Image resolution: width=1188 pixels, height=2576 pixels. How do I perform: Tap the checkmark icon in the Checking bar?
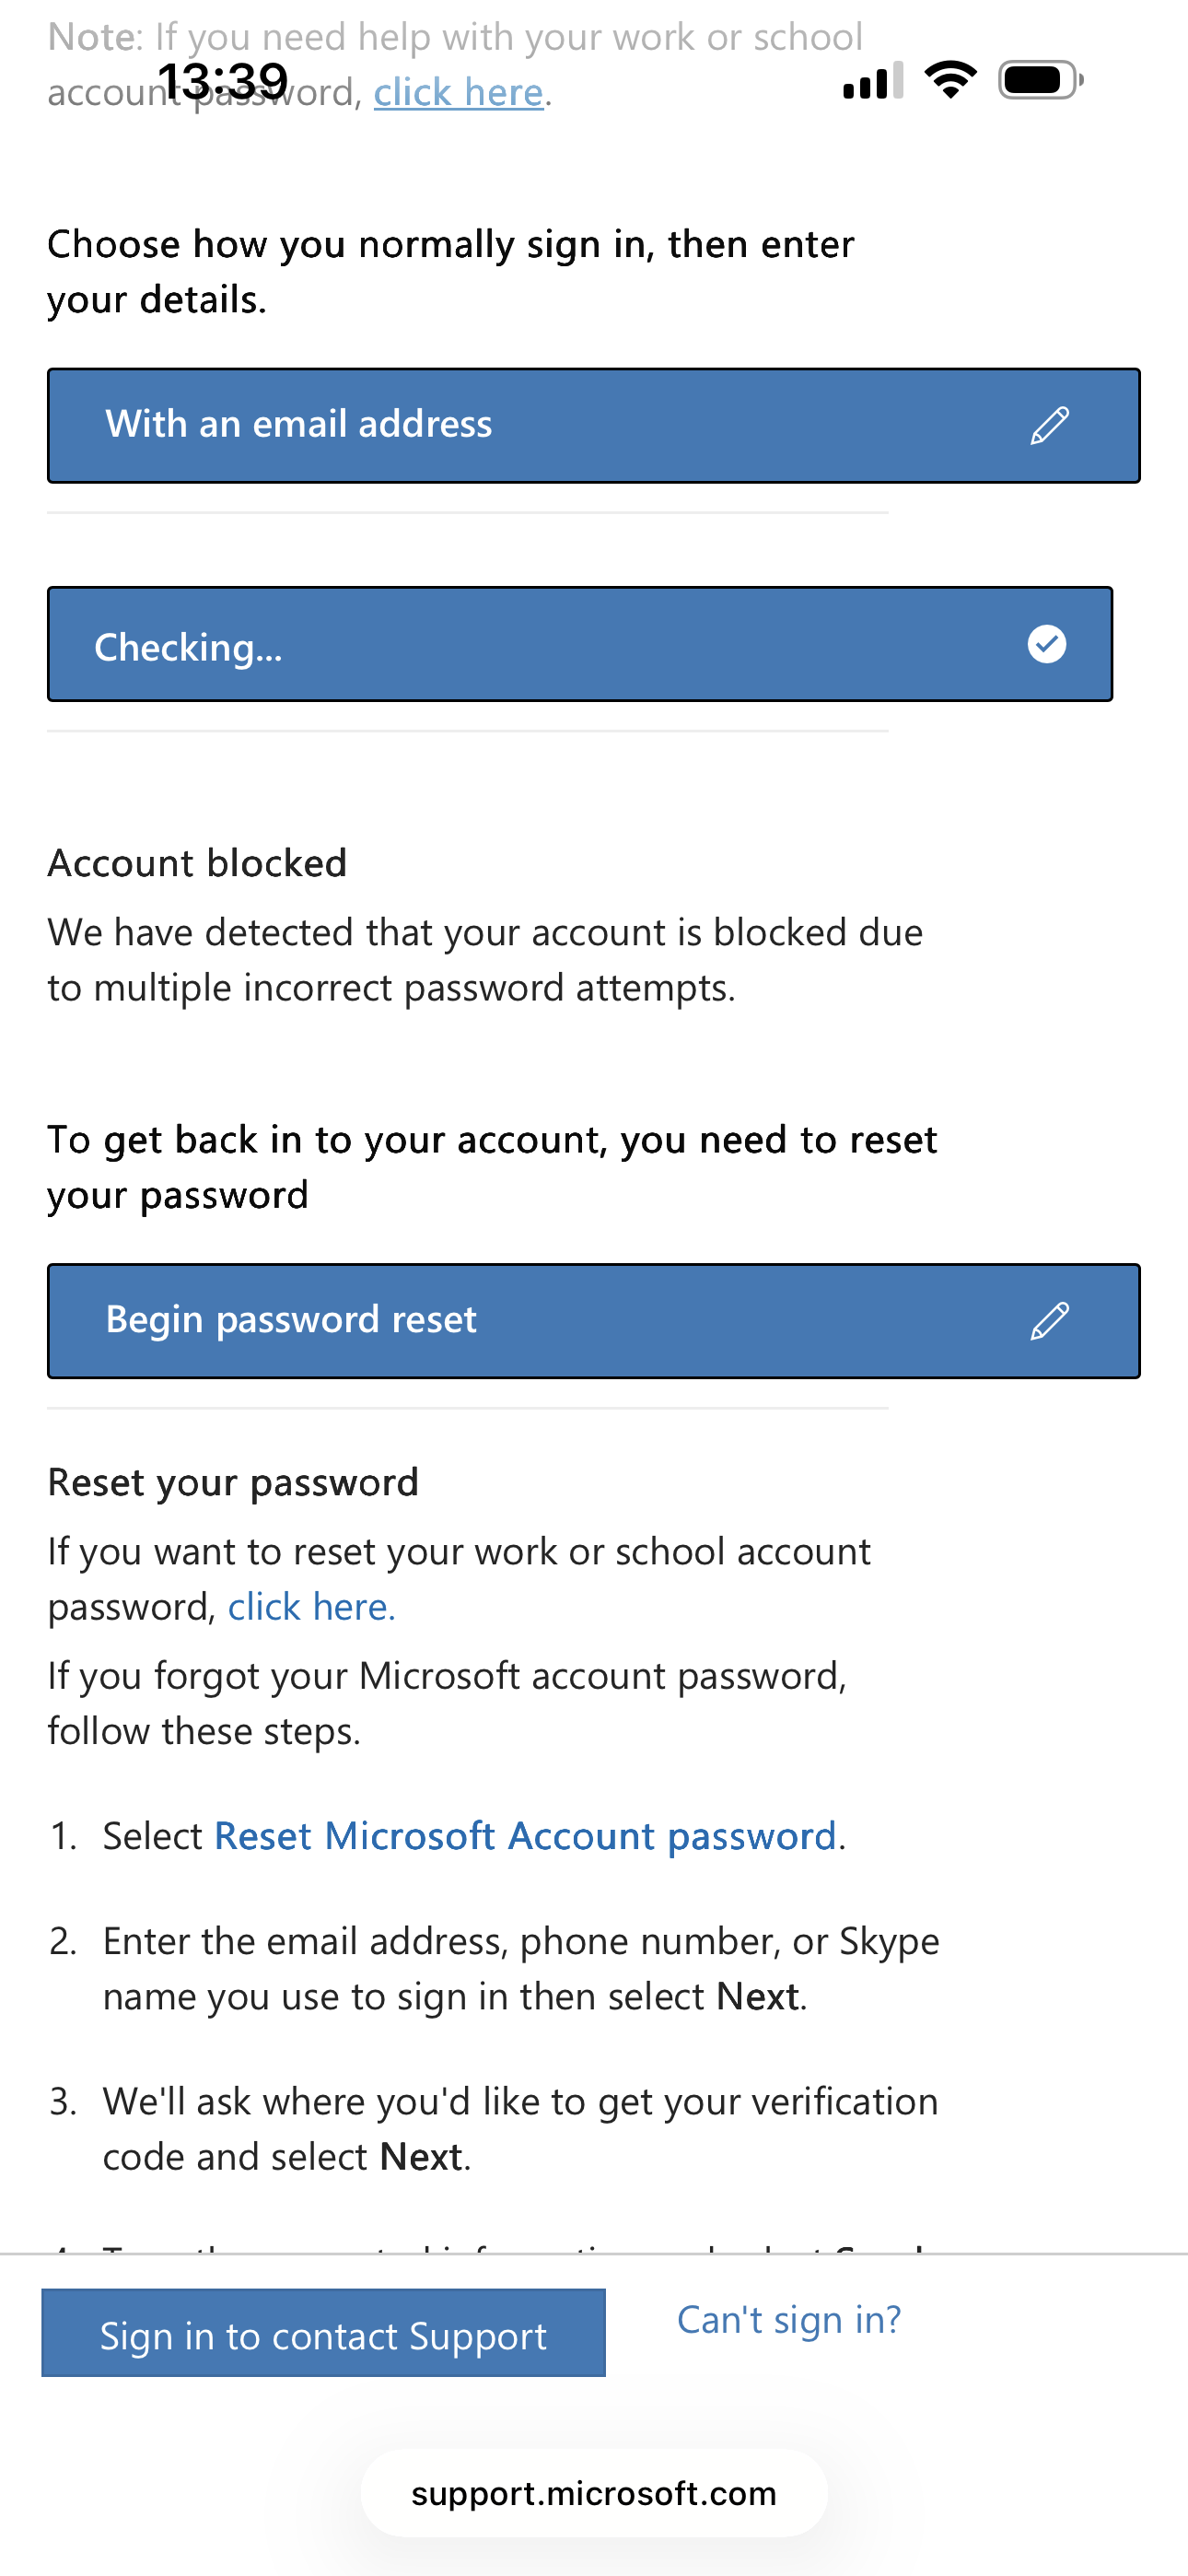pos(1046,644)
